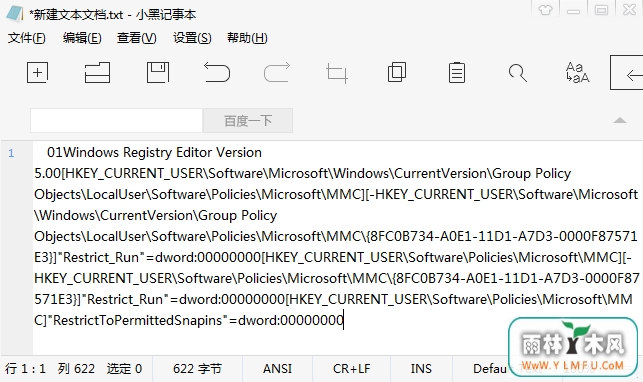Click line number 1 in the gutter

point(11,153)
